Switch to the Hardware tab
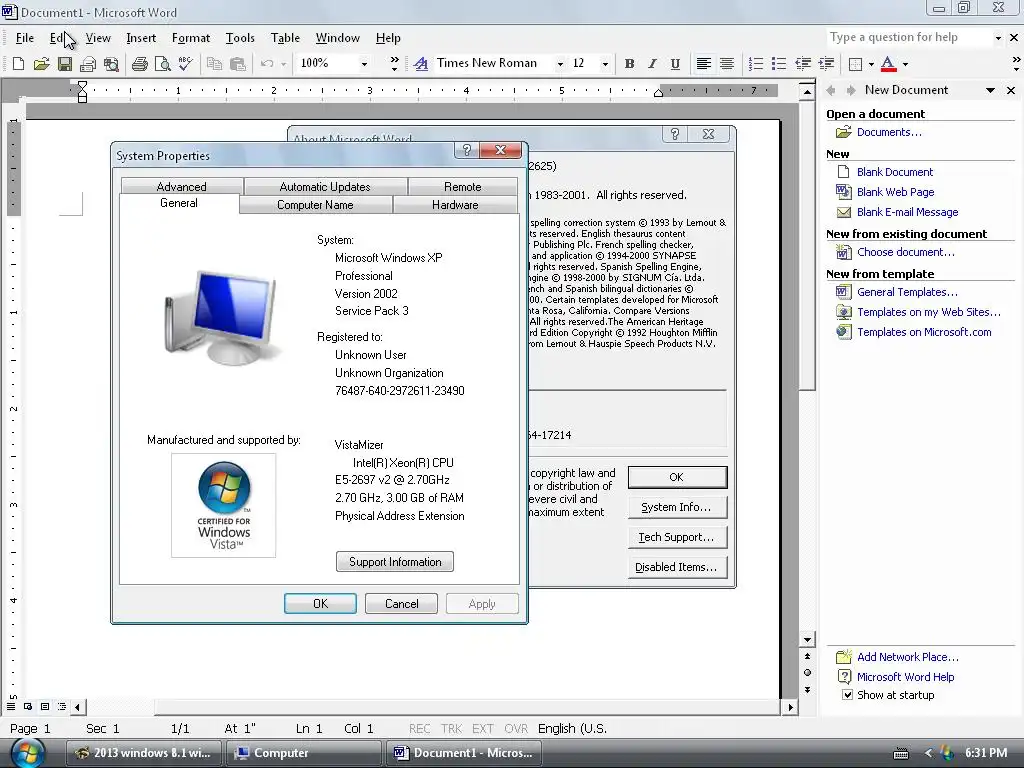The image size is (1024, 768). click(455, 205)
